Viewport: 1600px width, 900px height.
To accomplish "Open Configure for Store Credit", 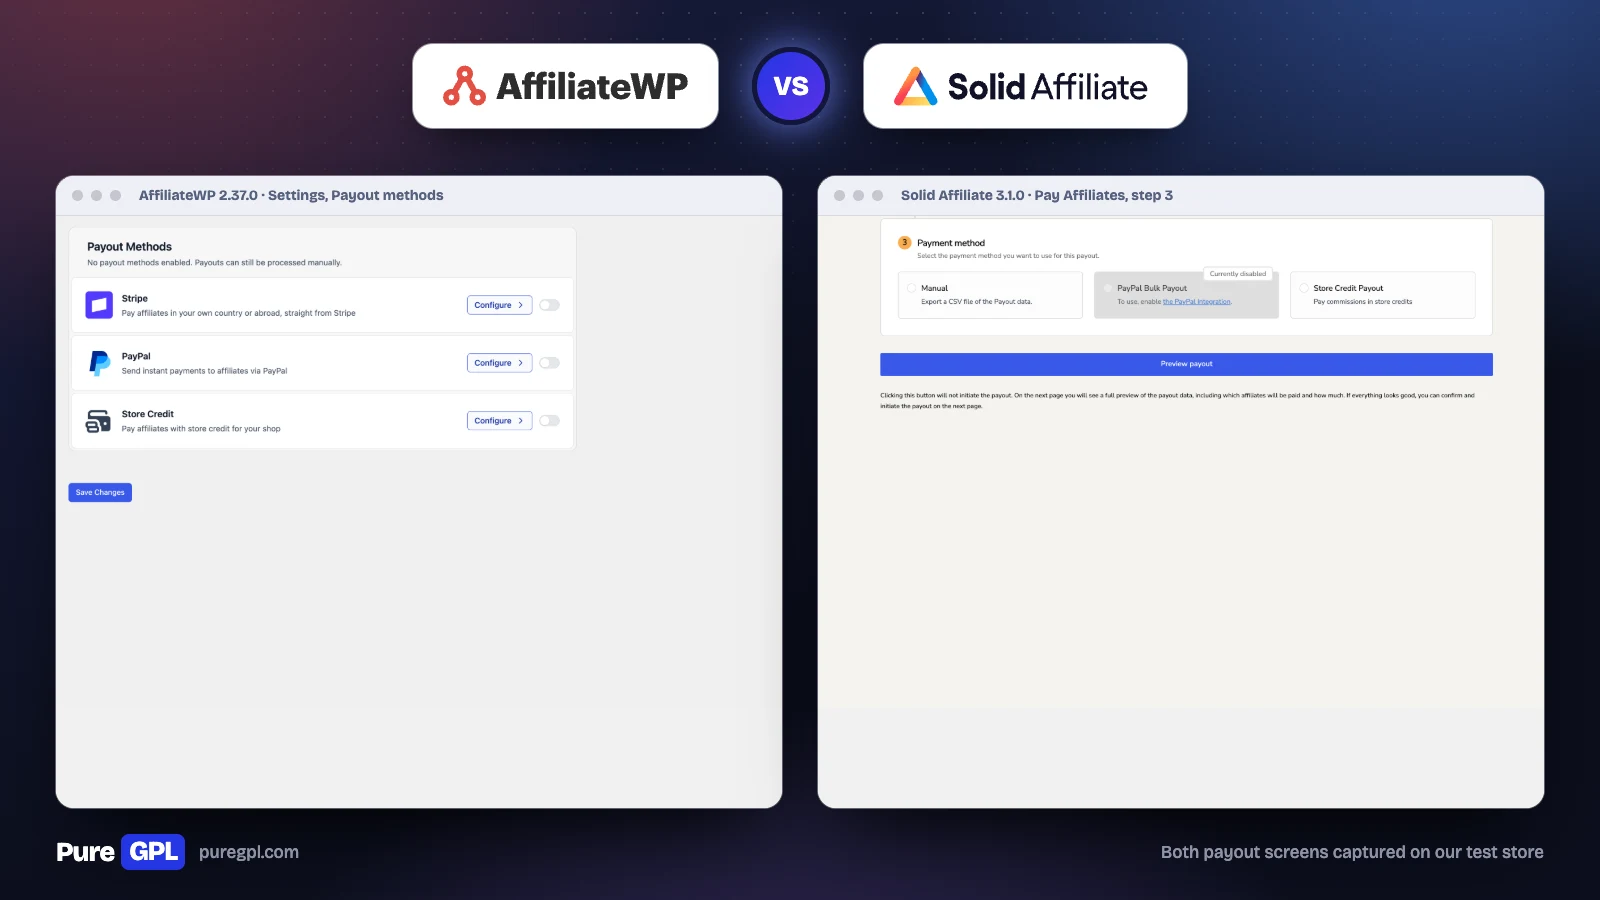I will point(499,421).
